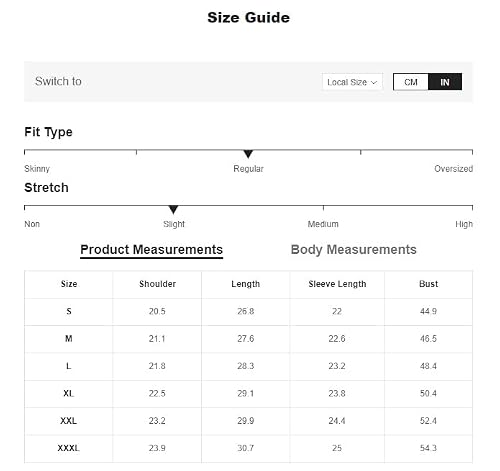Click the Oversized end of Fit Type scale
The height and width of the screenshot is (471, 500).
pos(453,169)
